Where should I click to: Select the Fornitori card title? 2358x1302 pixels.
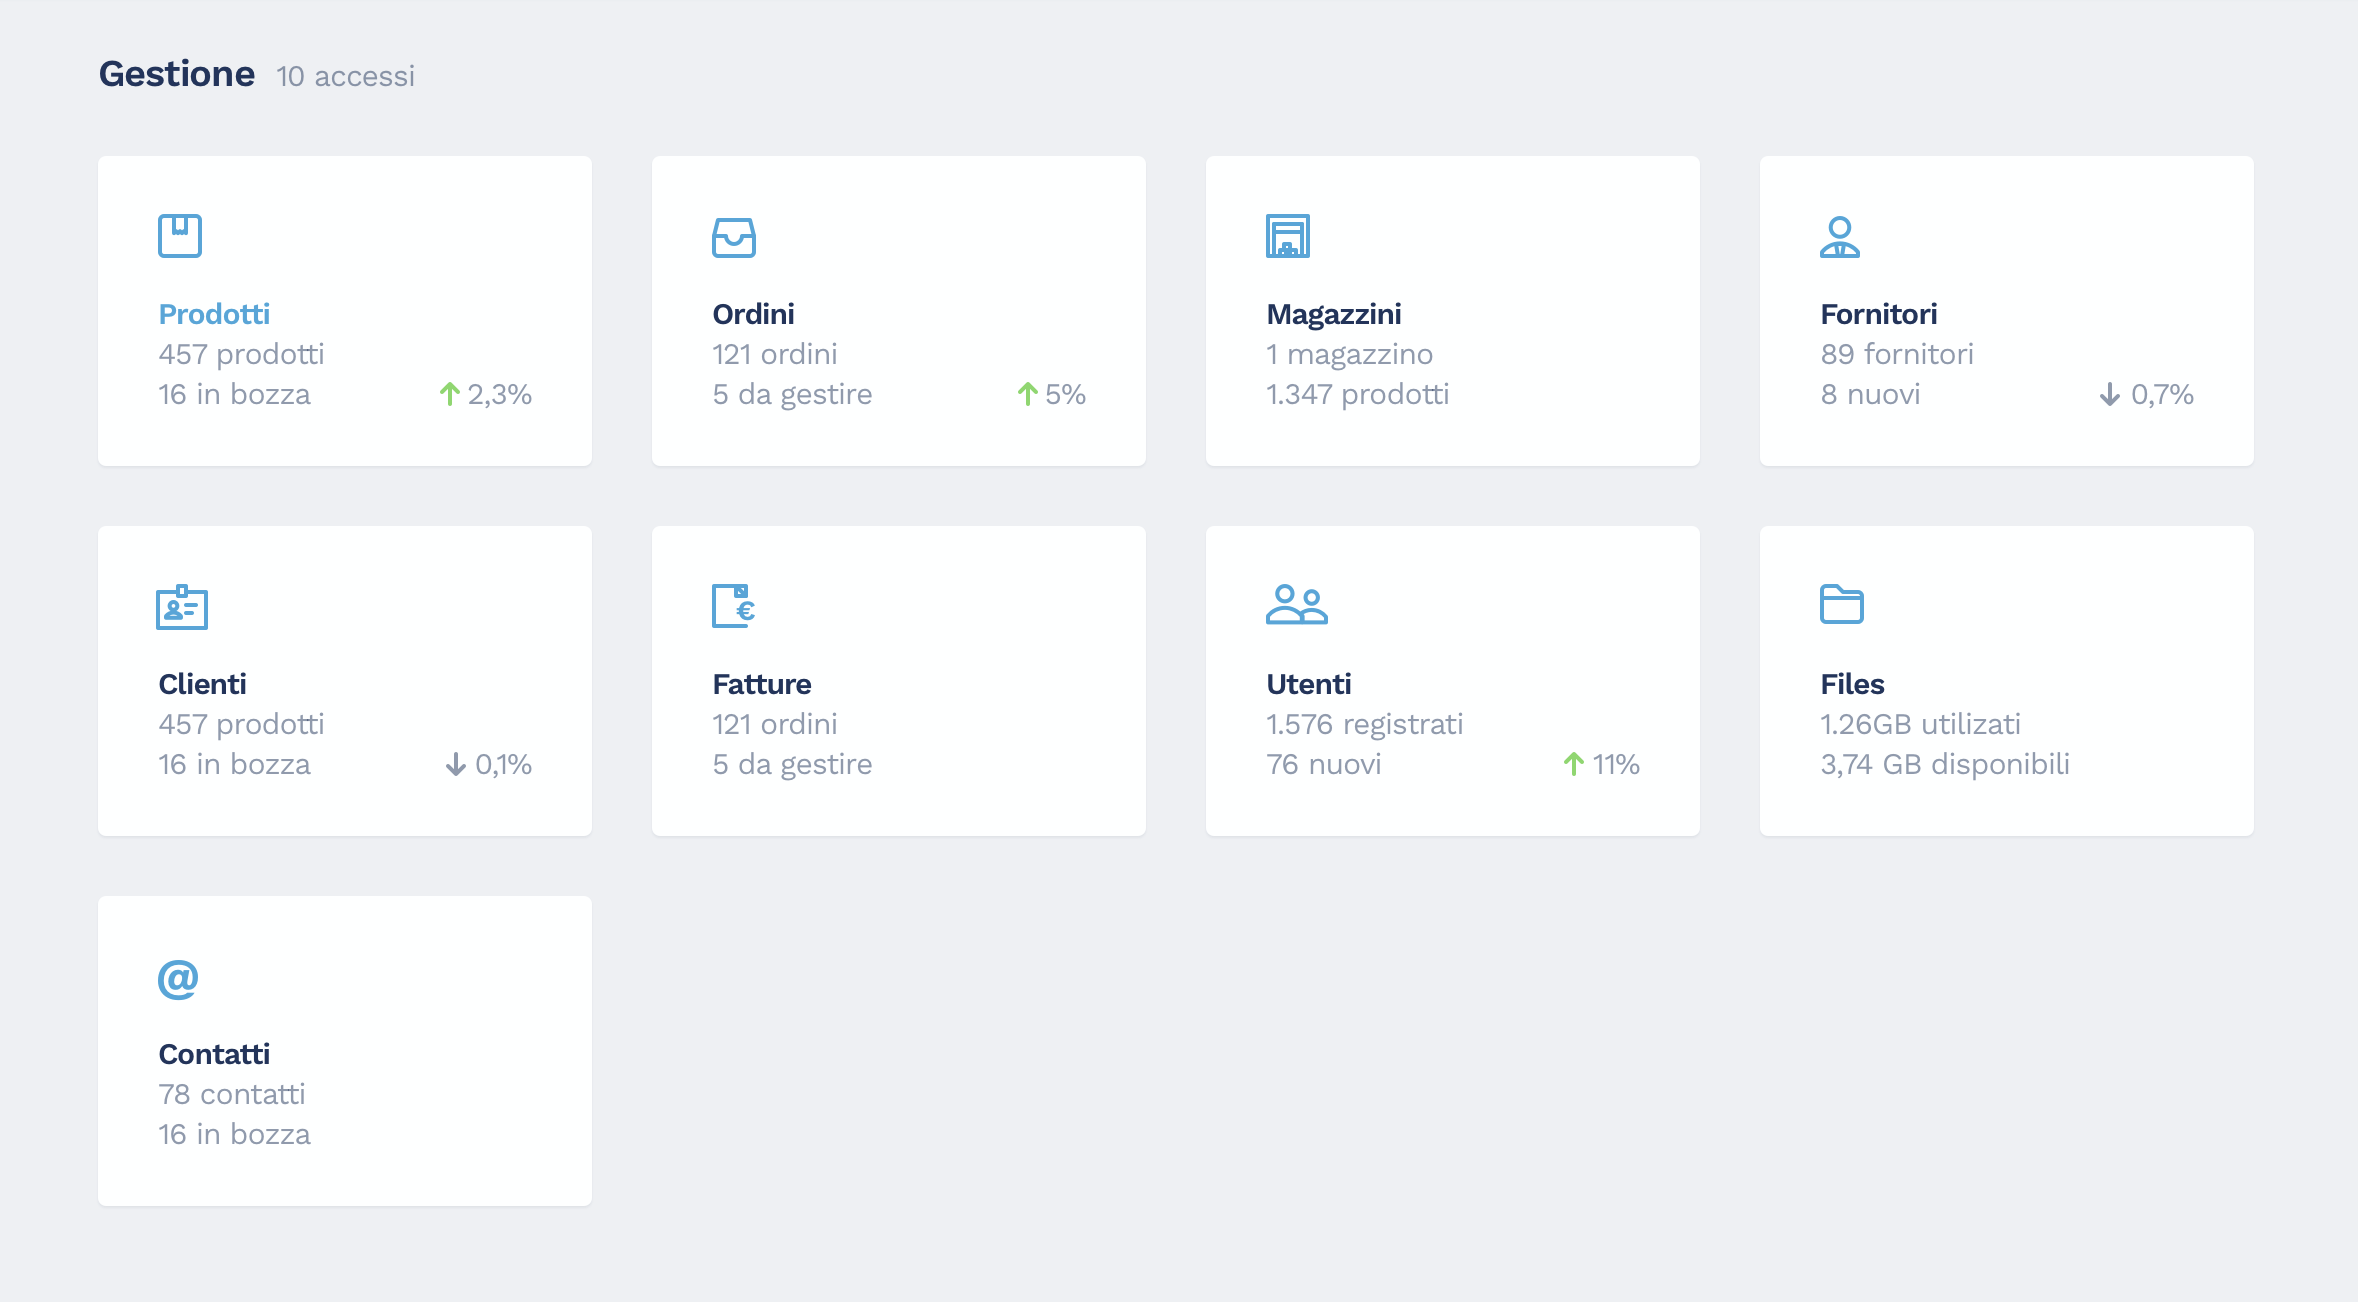click(x=1878, y=314)
